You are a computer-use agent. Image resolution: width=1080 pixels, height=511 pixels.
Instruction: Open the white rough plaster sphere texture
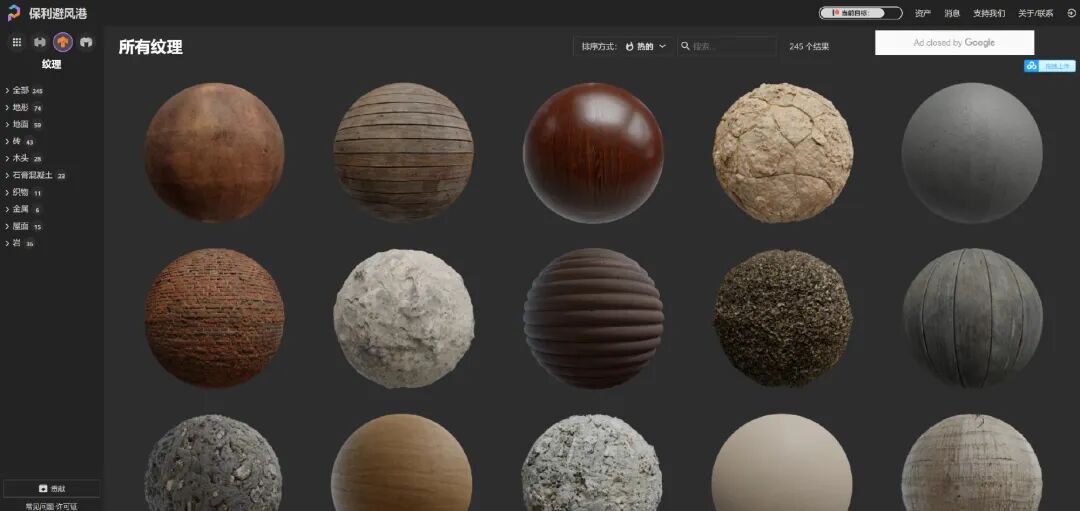pyautogui.click(x=404, y=318)
